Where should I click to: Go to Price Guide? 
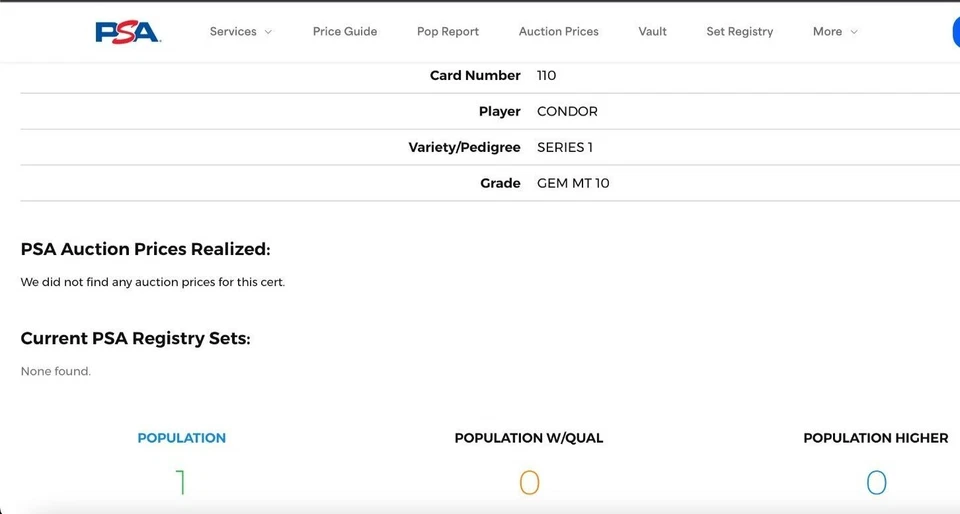[345, 32]
